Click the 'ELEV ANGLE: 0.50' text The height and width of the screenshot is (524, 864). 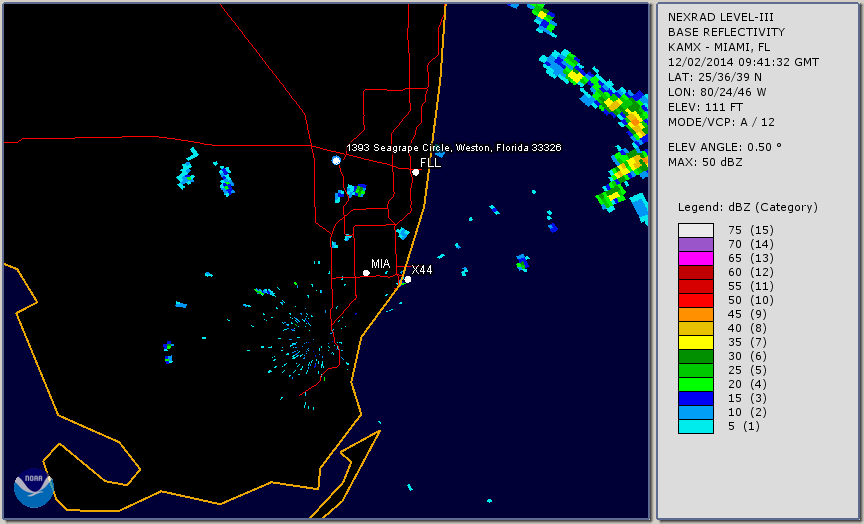click(725, 147)
